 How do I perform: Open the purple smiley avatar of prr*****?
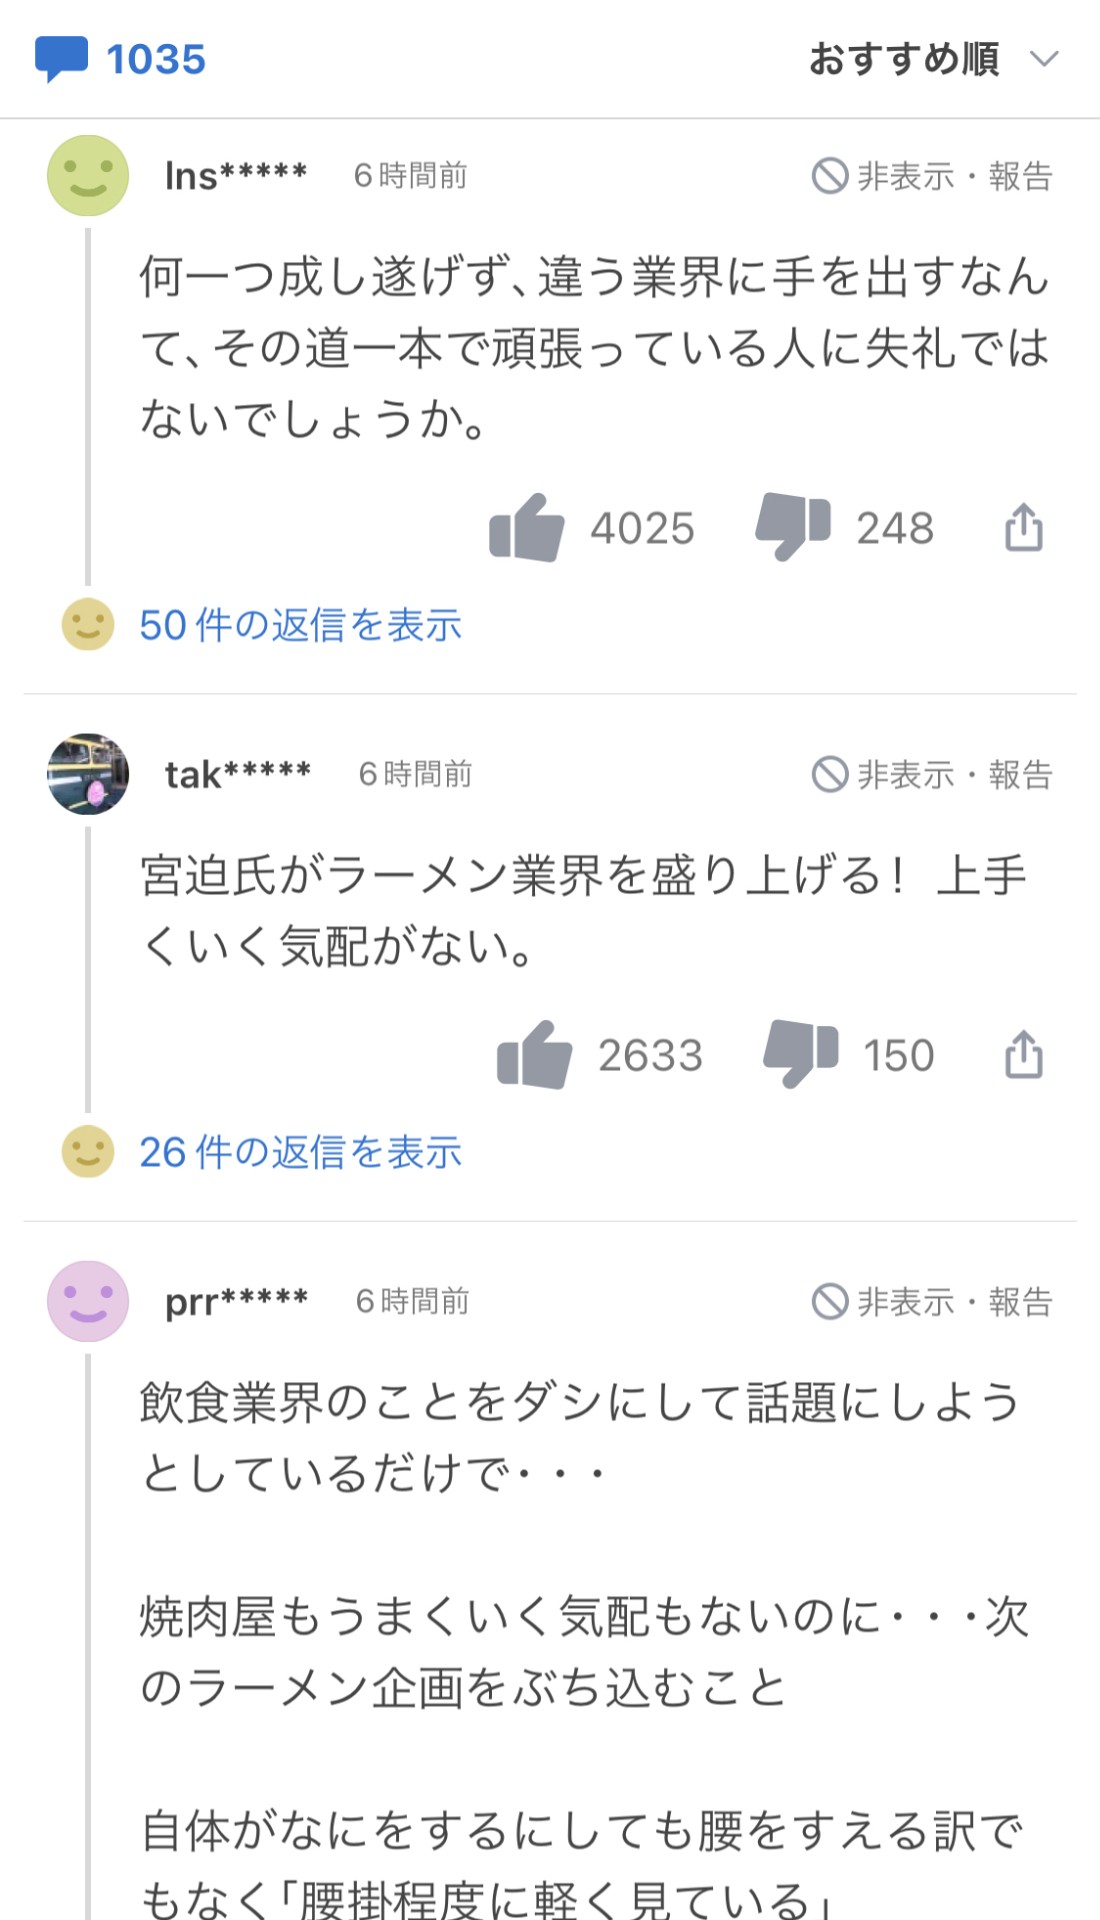click(88, 1302)
